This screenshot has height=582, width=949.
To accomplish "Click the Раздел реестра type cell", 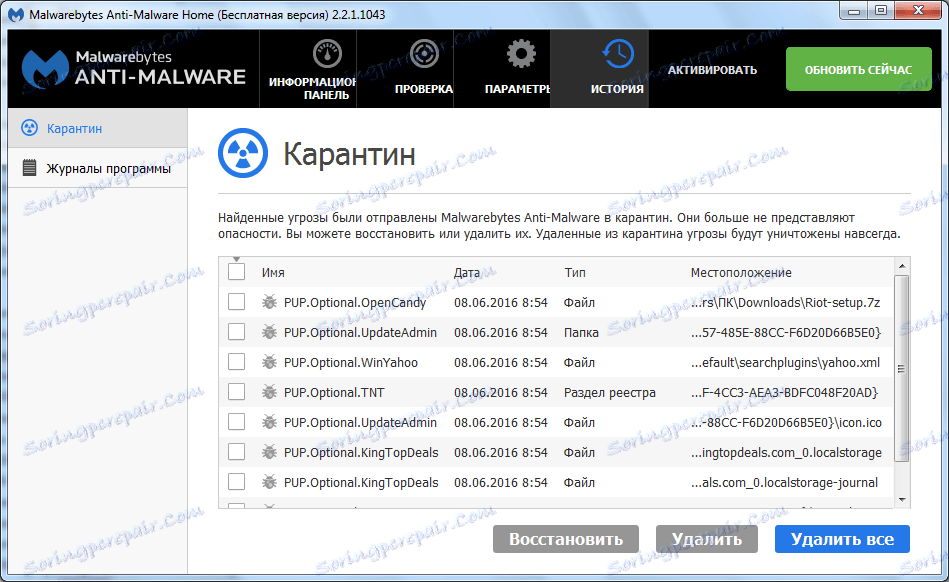I will [x=609, y=393].
